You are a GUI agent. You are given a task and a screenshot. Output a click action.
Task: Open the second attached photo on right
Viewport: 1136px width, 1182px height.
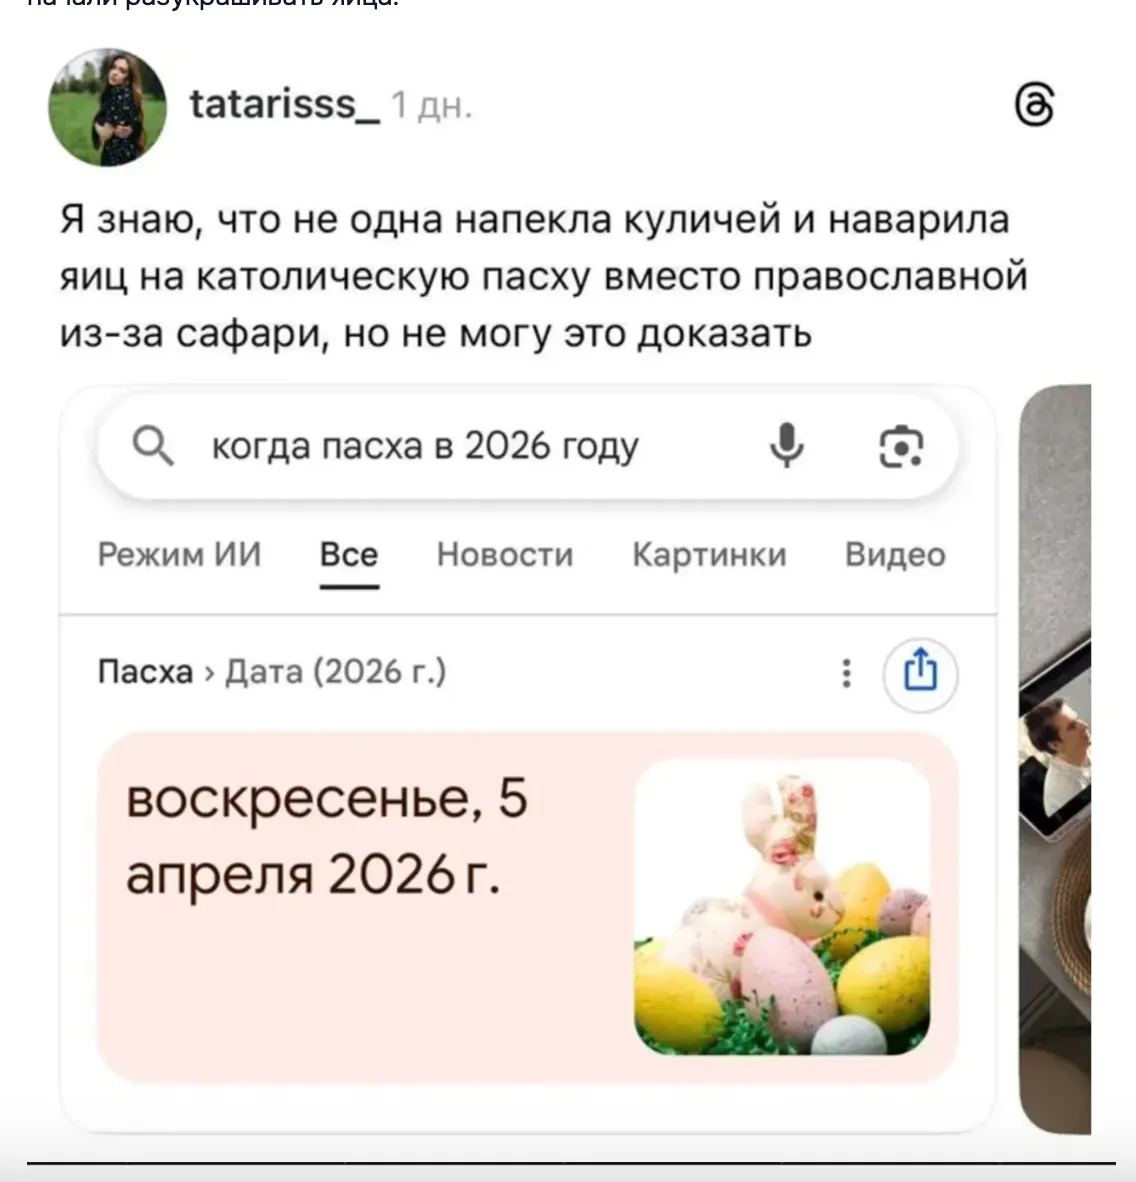[1055, 758]
